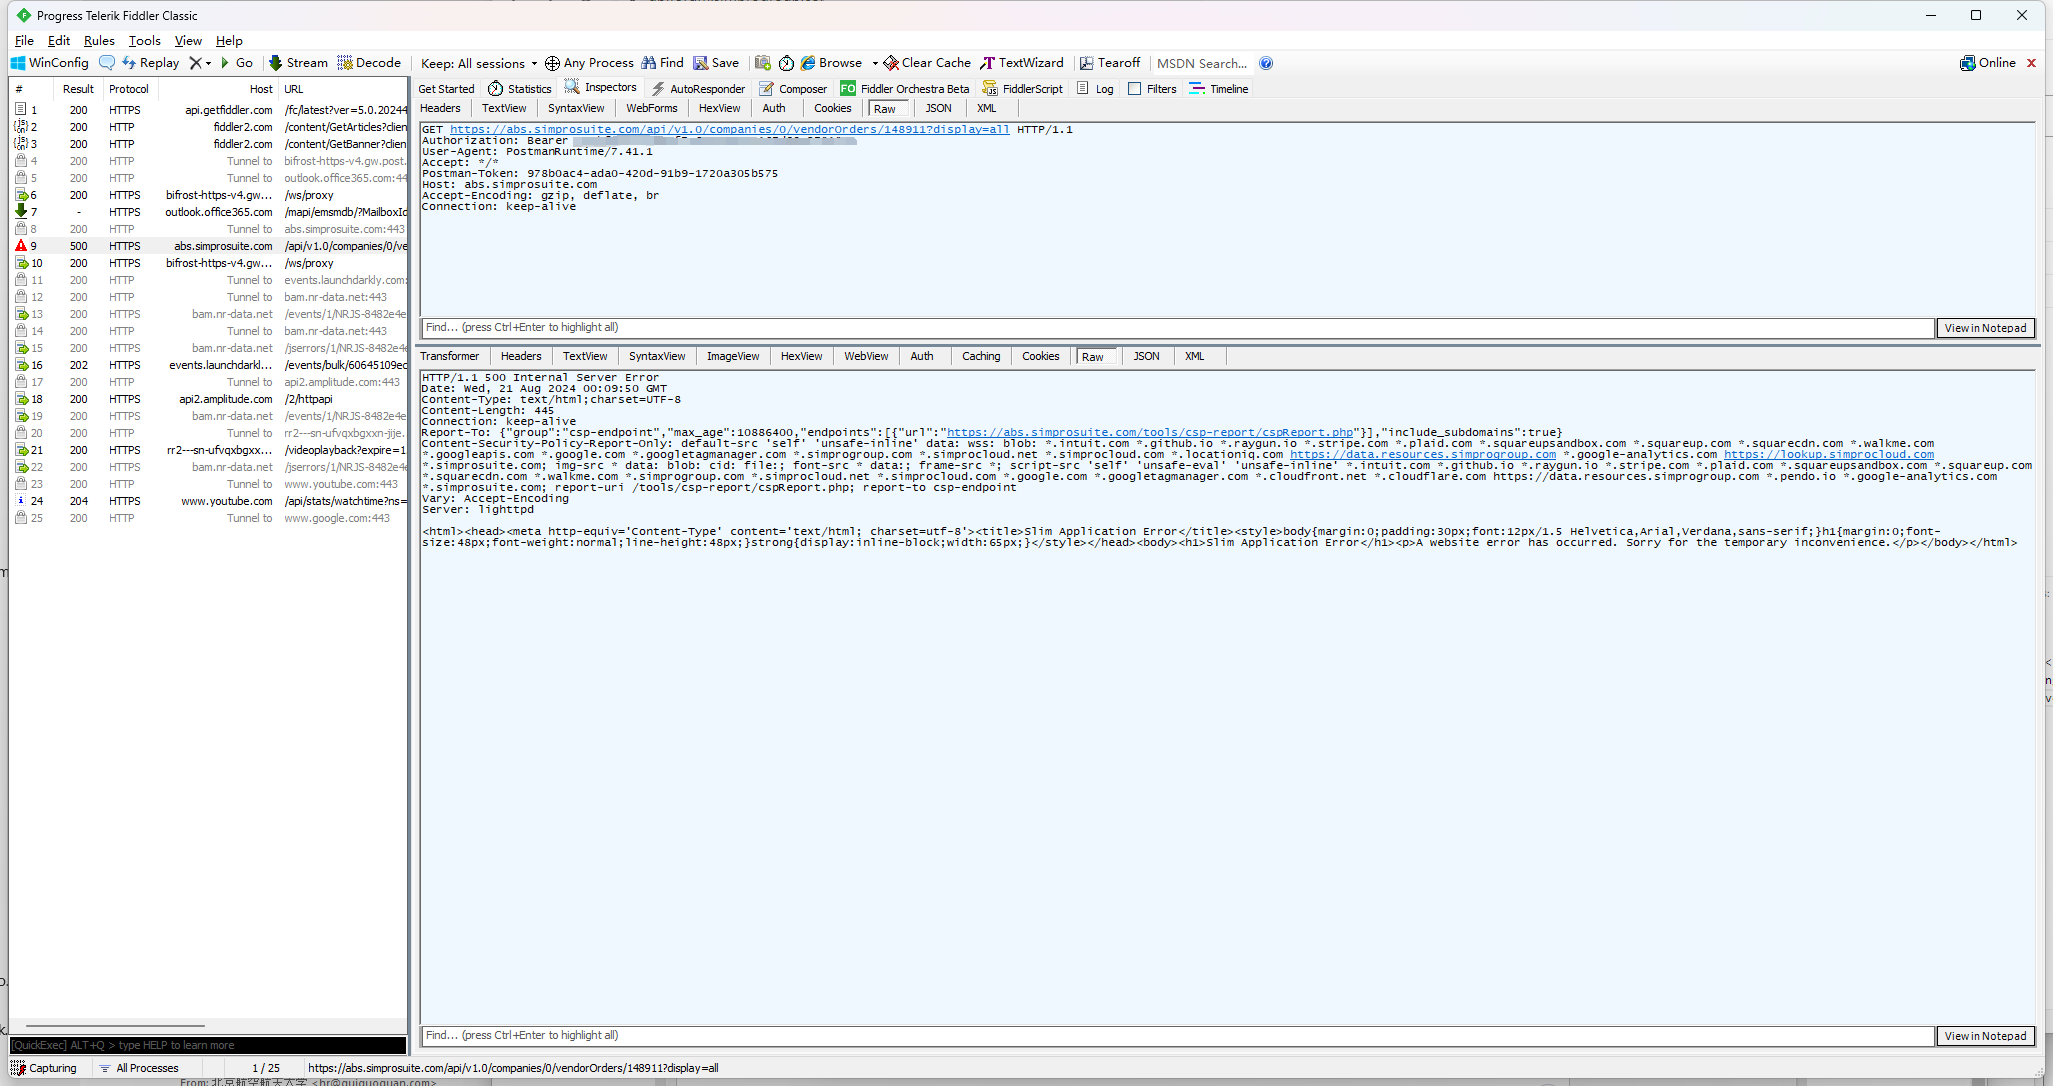Click the session list horizontal scrollbar
Image resolution: width=2053 pixels, height=1086 pixels.
click(x=115, y=1026)
